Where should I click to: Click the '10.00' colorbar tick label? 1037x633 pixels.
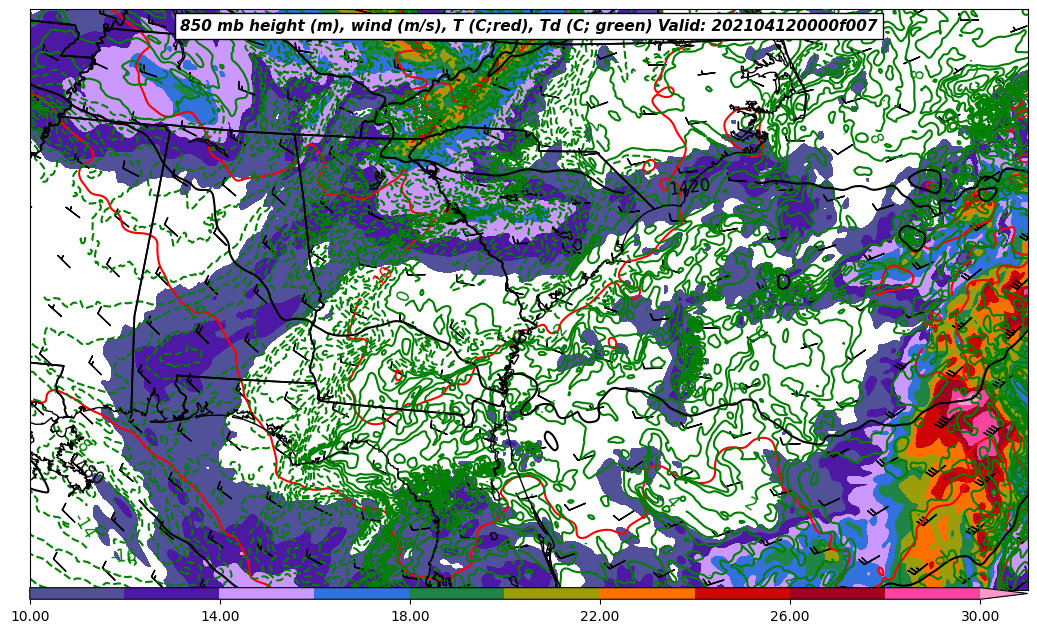(x=30, y=616)
